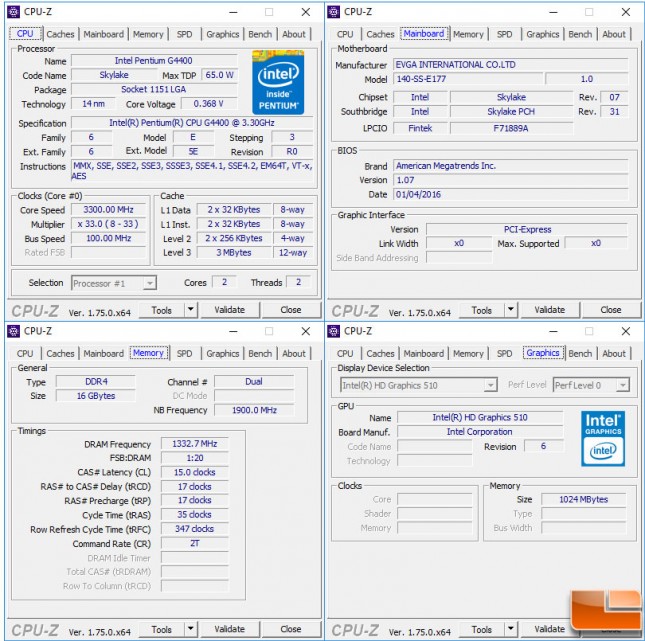Open About tab in the Mainboard window
645x641 pixels.
(x=614, y=34)
